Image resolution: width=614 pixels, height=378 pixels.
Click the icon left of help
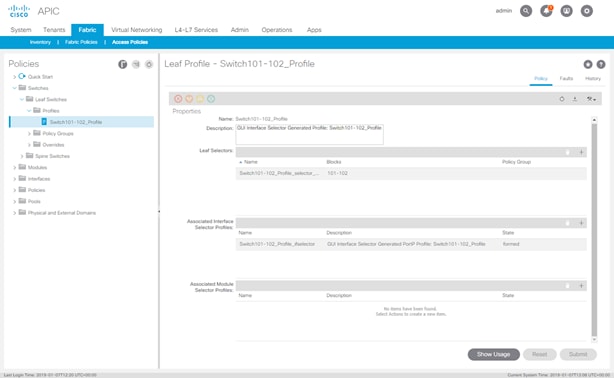click(588, 64)
